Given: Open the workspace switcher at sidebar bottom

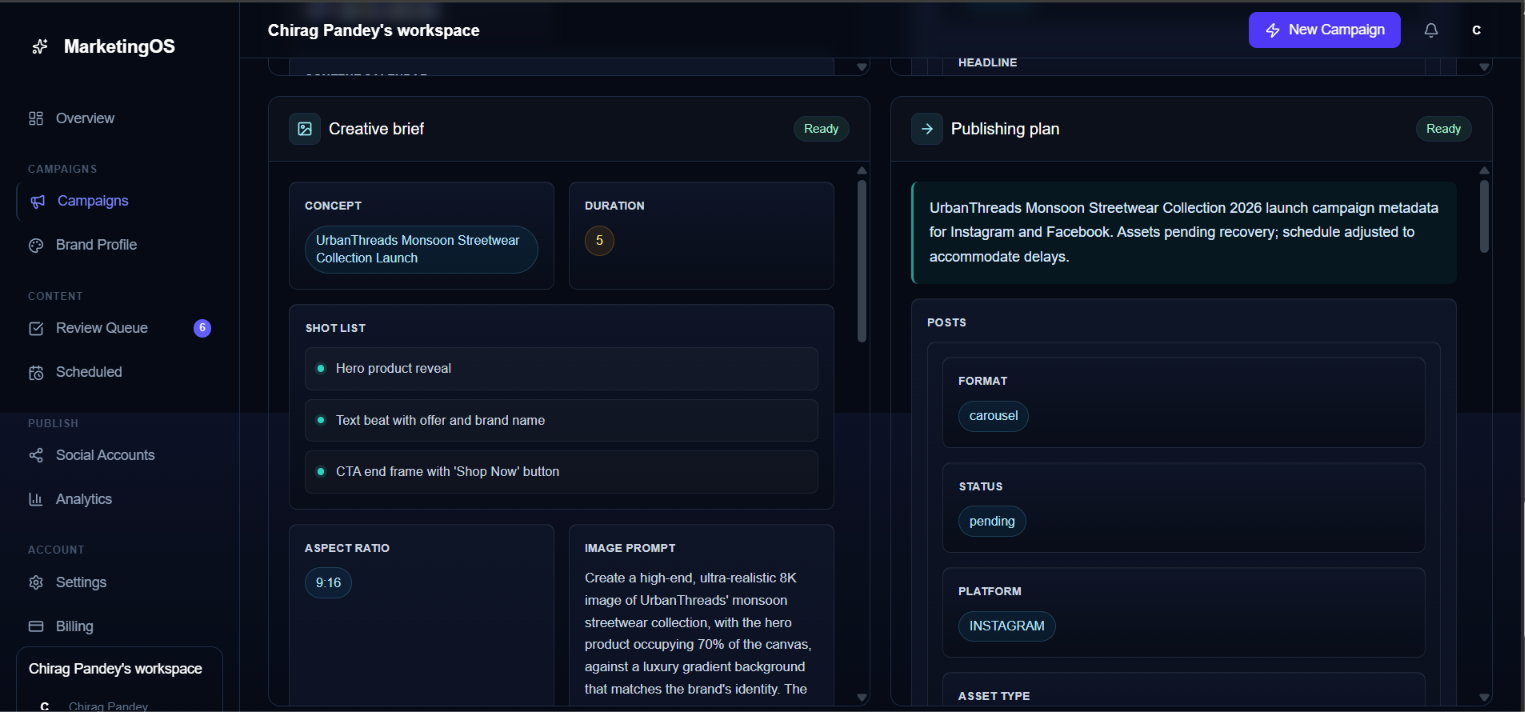Looking at the screenshot, I should [120, 680].
